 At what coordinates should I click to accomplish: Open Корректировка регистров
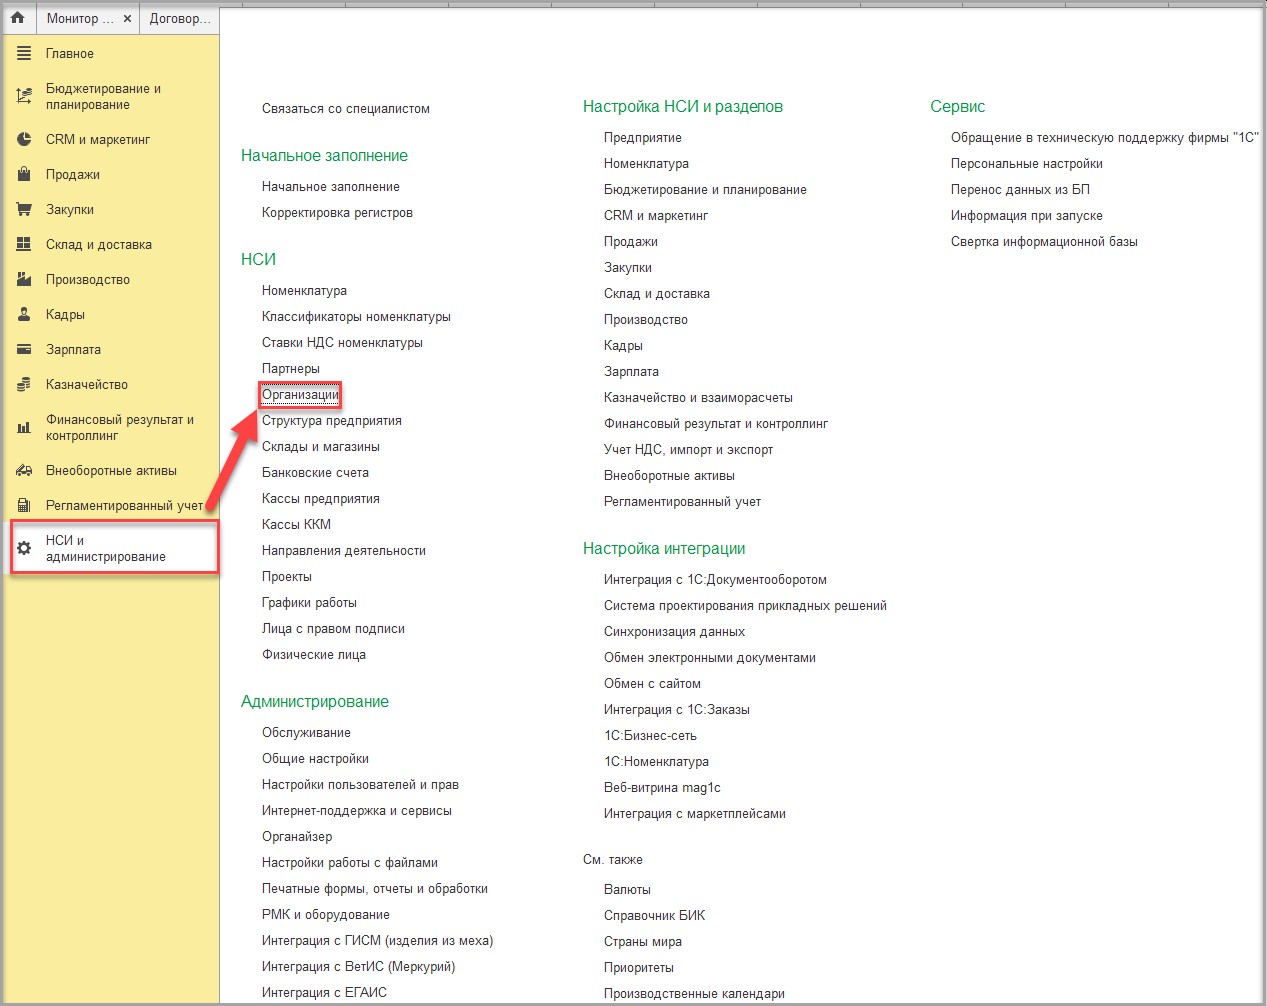337,212
